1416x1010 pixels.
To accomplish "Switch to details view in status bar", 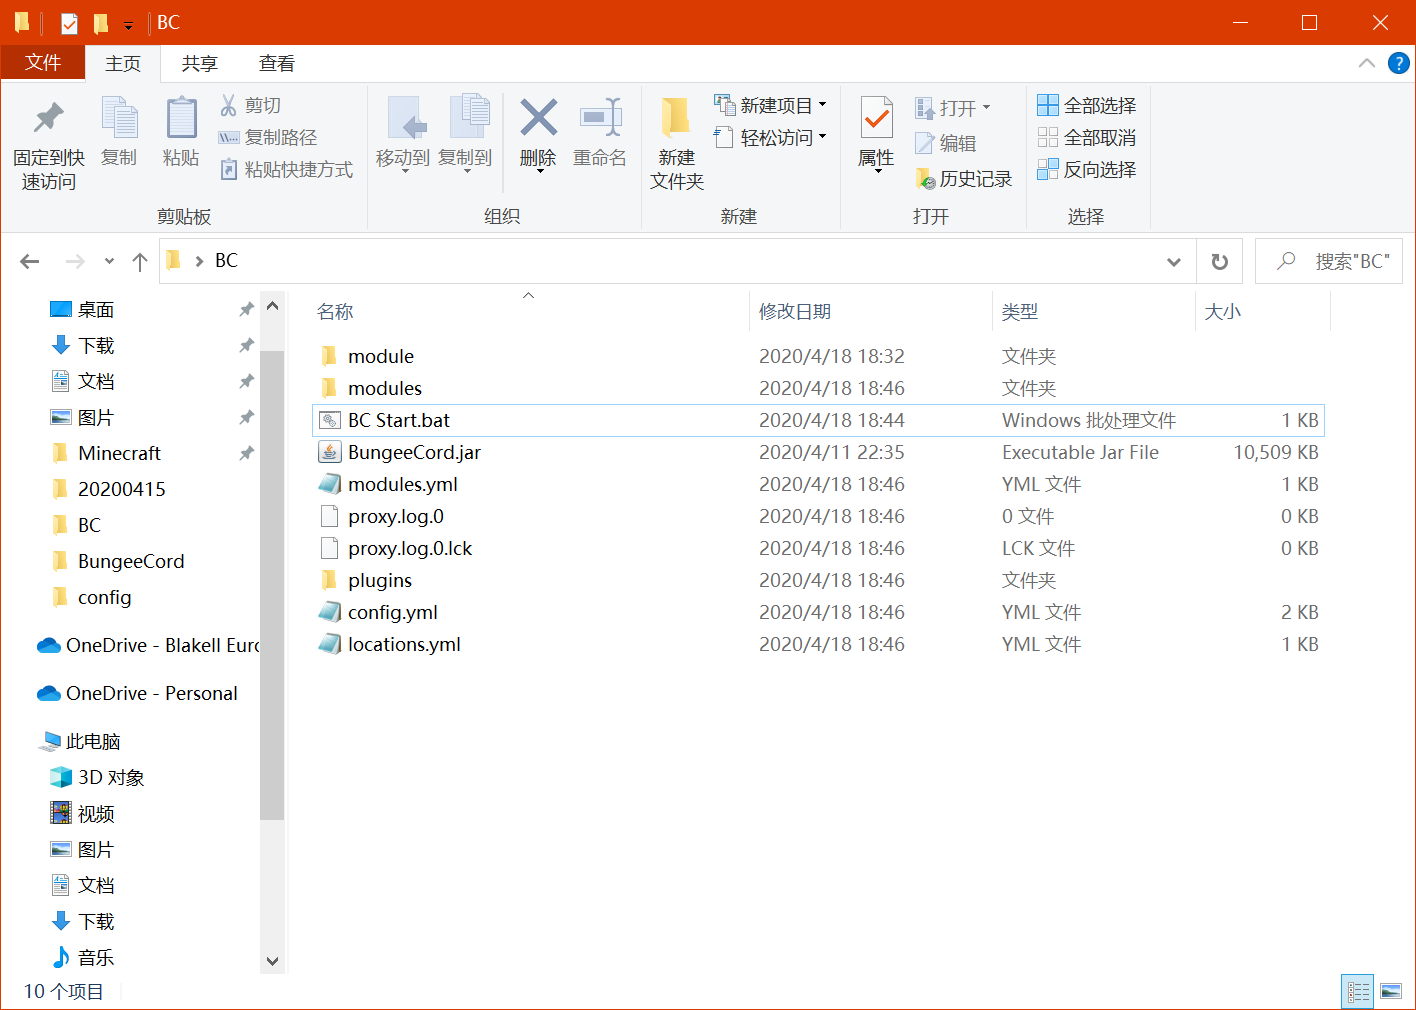I will 1358,991.
